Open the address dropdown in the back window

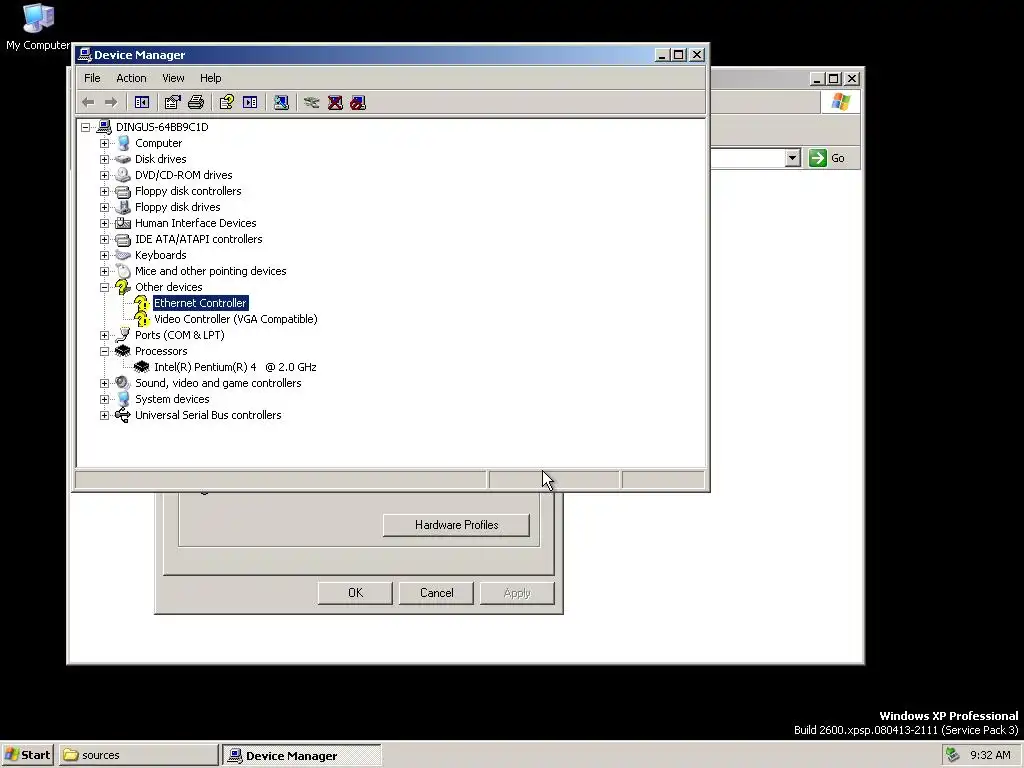793,158
